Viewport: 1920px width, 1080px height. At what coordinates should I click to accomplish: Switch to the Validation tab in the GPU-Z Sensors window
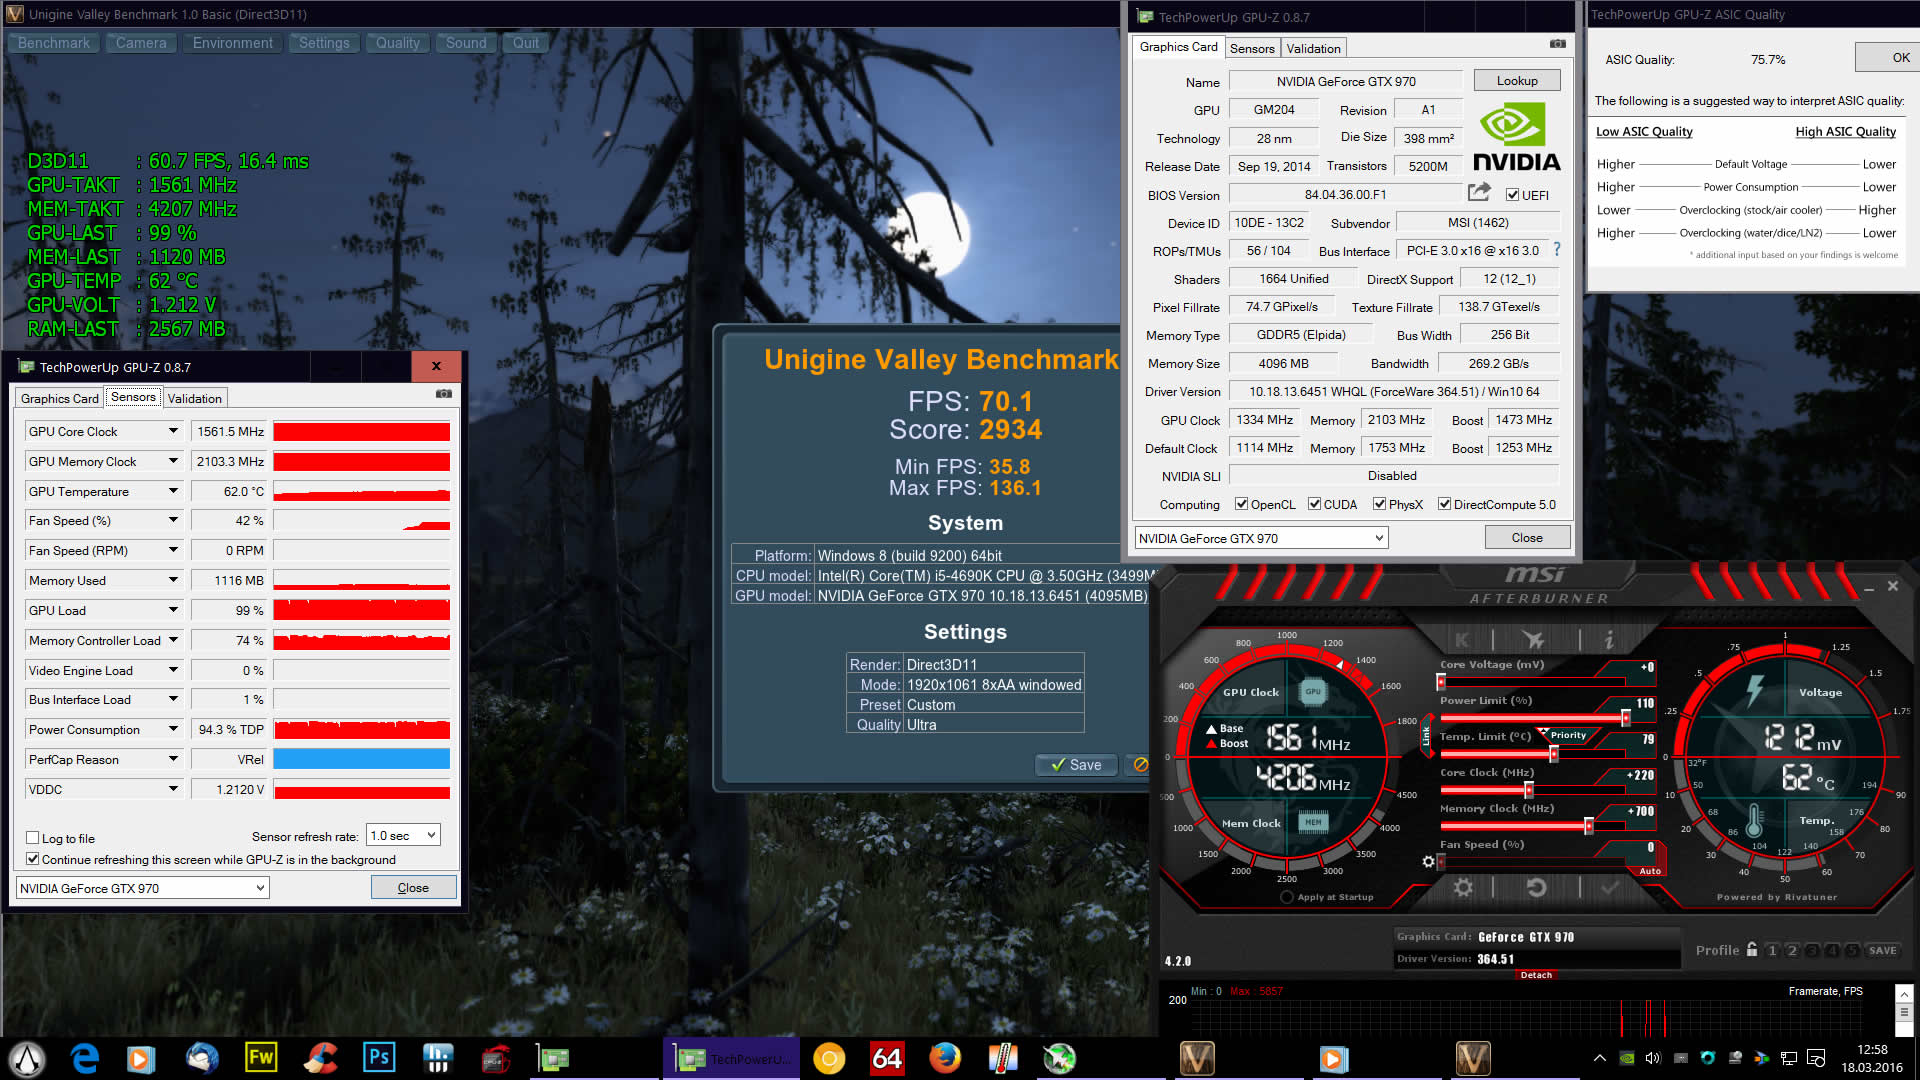click(x=195, y=398)
